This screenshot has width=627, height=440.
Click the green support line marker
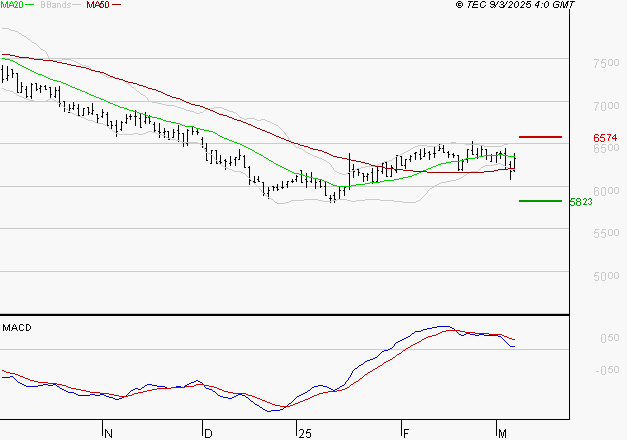pyautogui.click(x=540, y=201)
